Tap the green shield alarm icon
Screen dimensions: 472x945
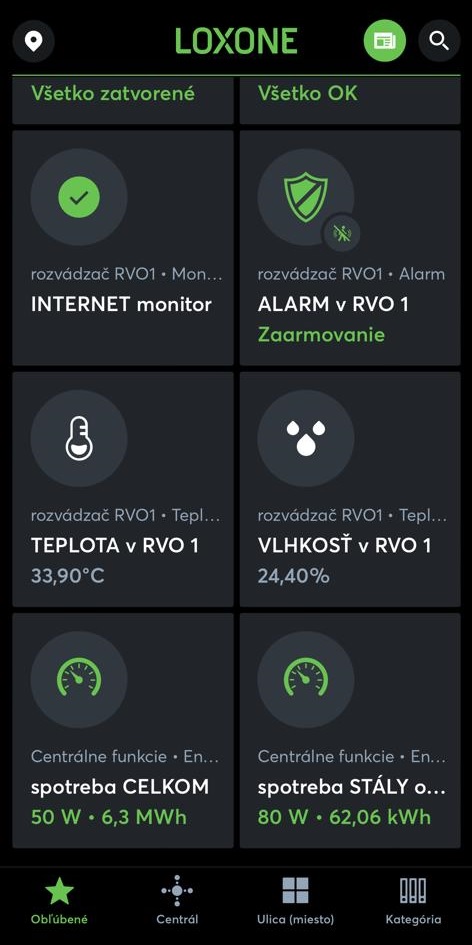point(306,197)
